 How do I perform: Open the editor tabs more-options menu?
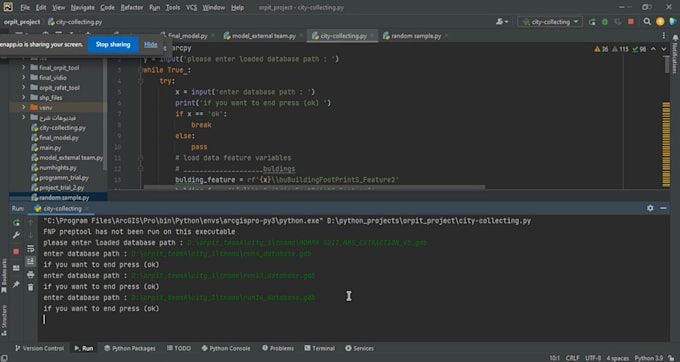pos(664,36)
